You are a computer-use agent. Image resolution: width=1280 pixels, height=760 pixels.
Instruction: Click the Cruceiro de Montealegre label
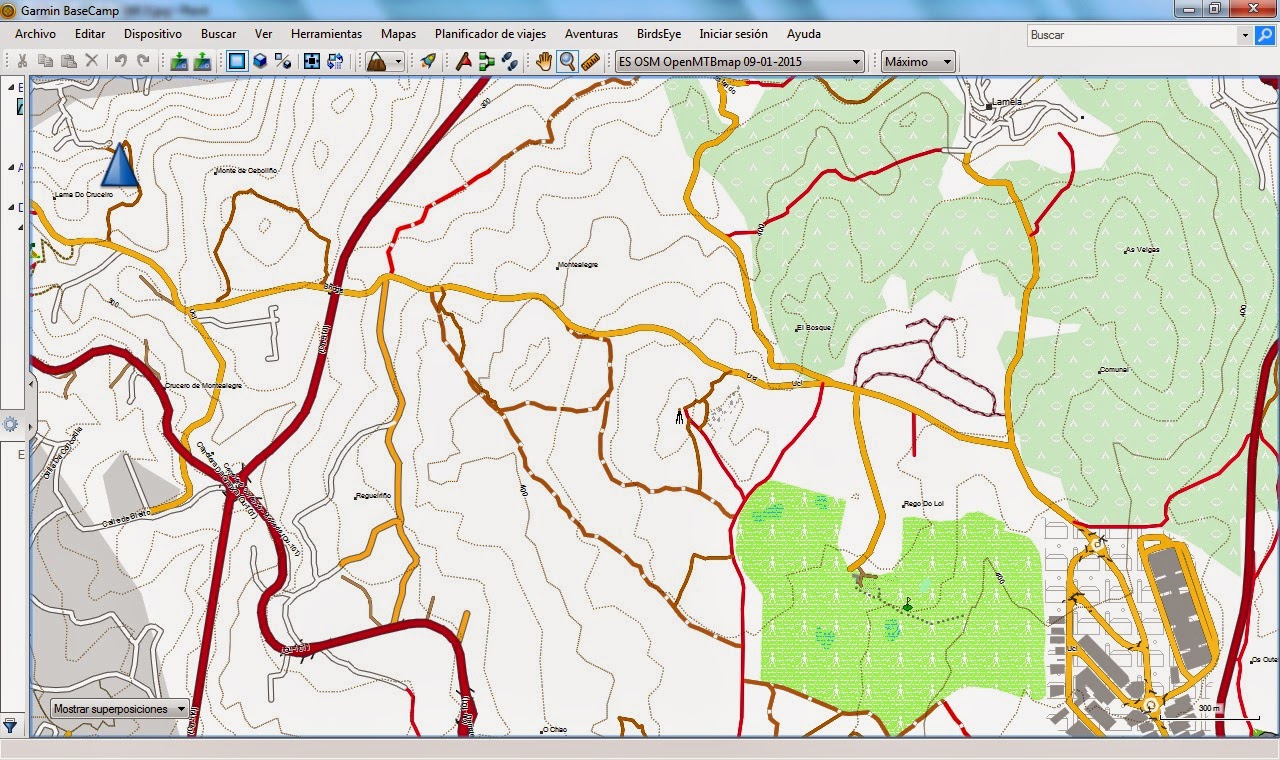click(202, 386)
